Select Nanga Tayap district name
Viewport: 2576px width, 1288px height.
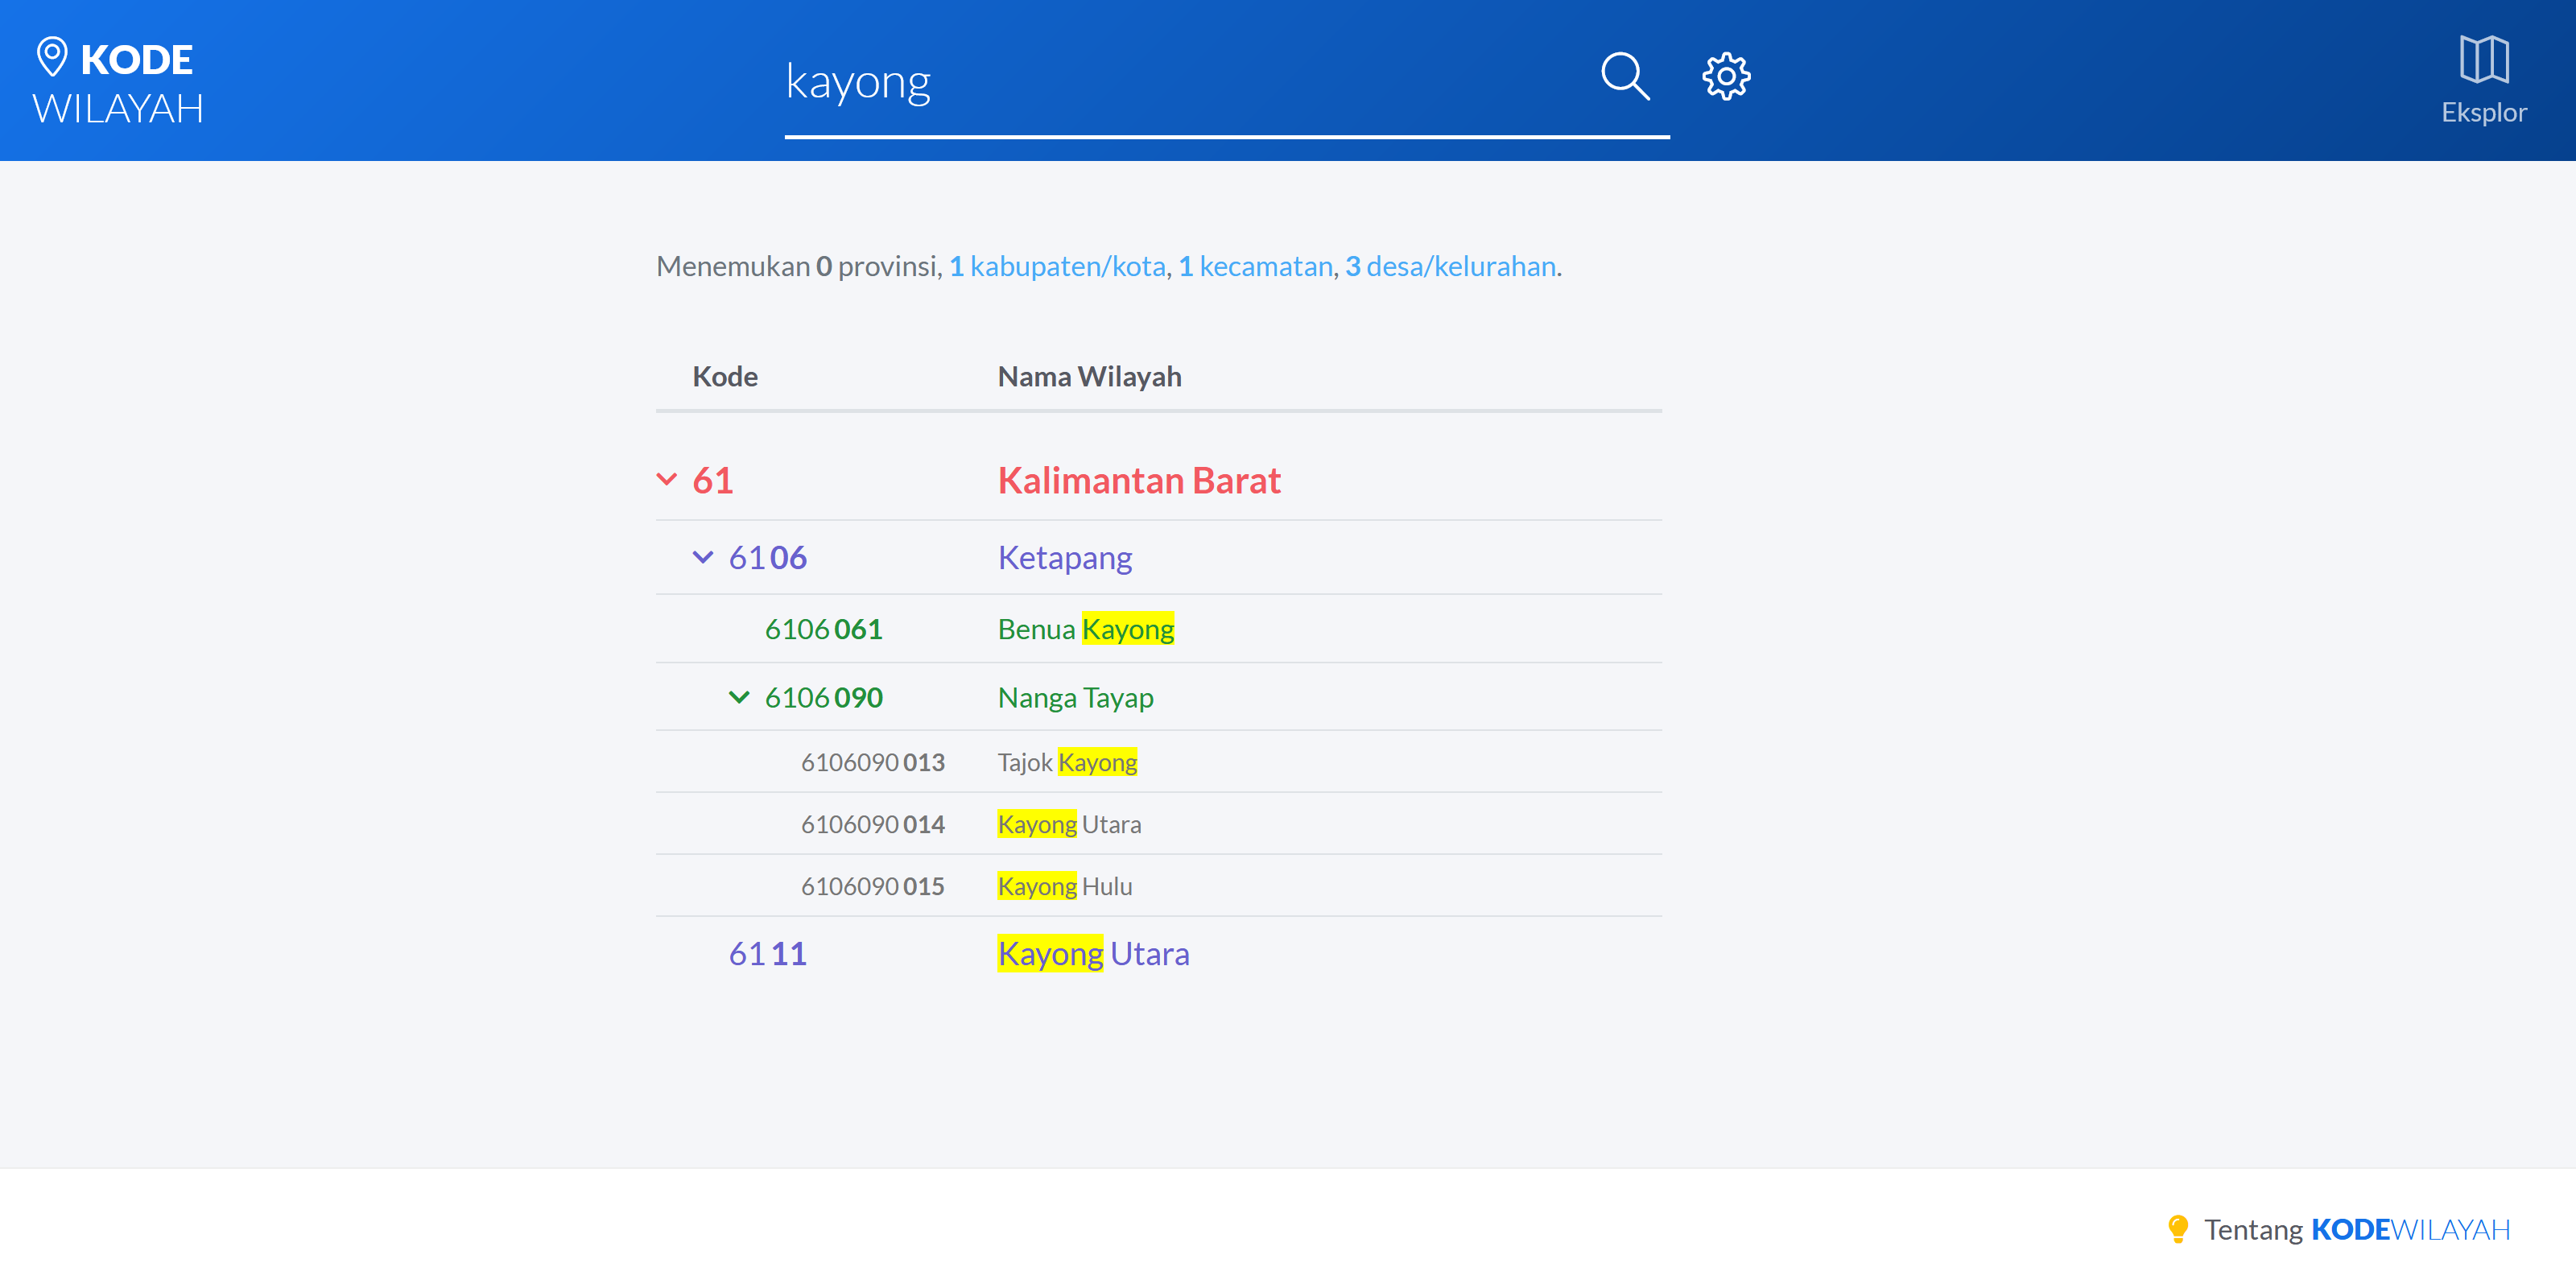click(1076, 697)
